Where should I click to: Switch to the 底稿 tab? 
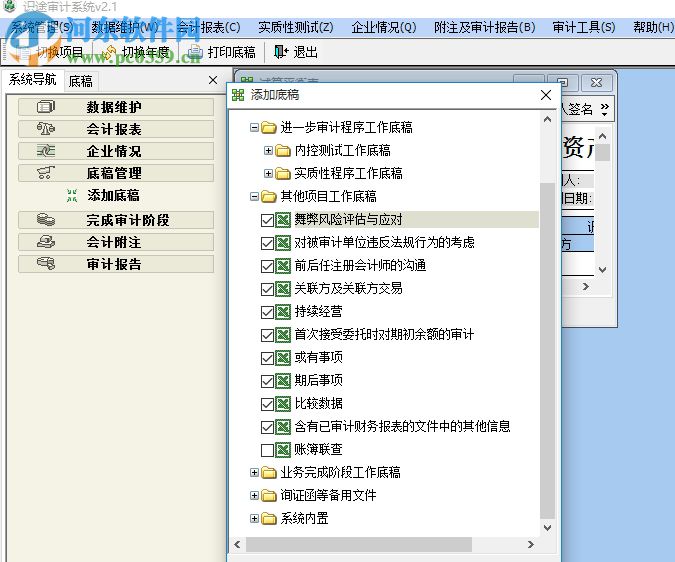click(x=81, y=81)
